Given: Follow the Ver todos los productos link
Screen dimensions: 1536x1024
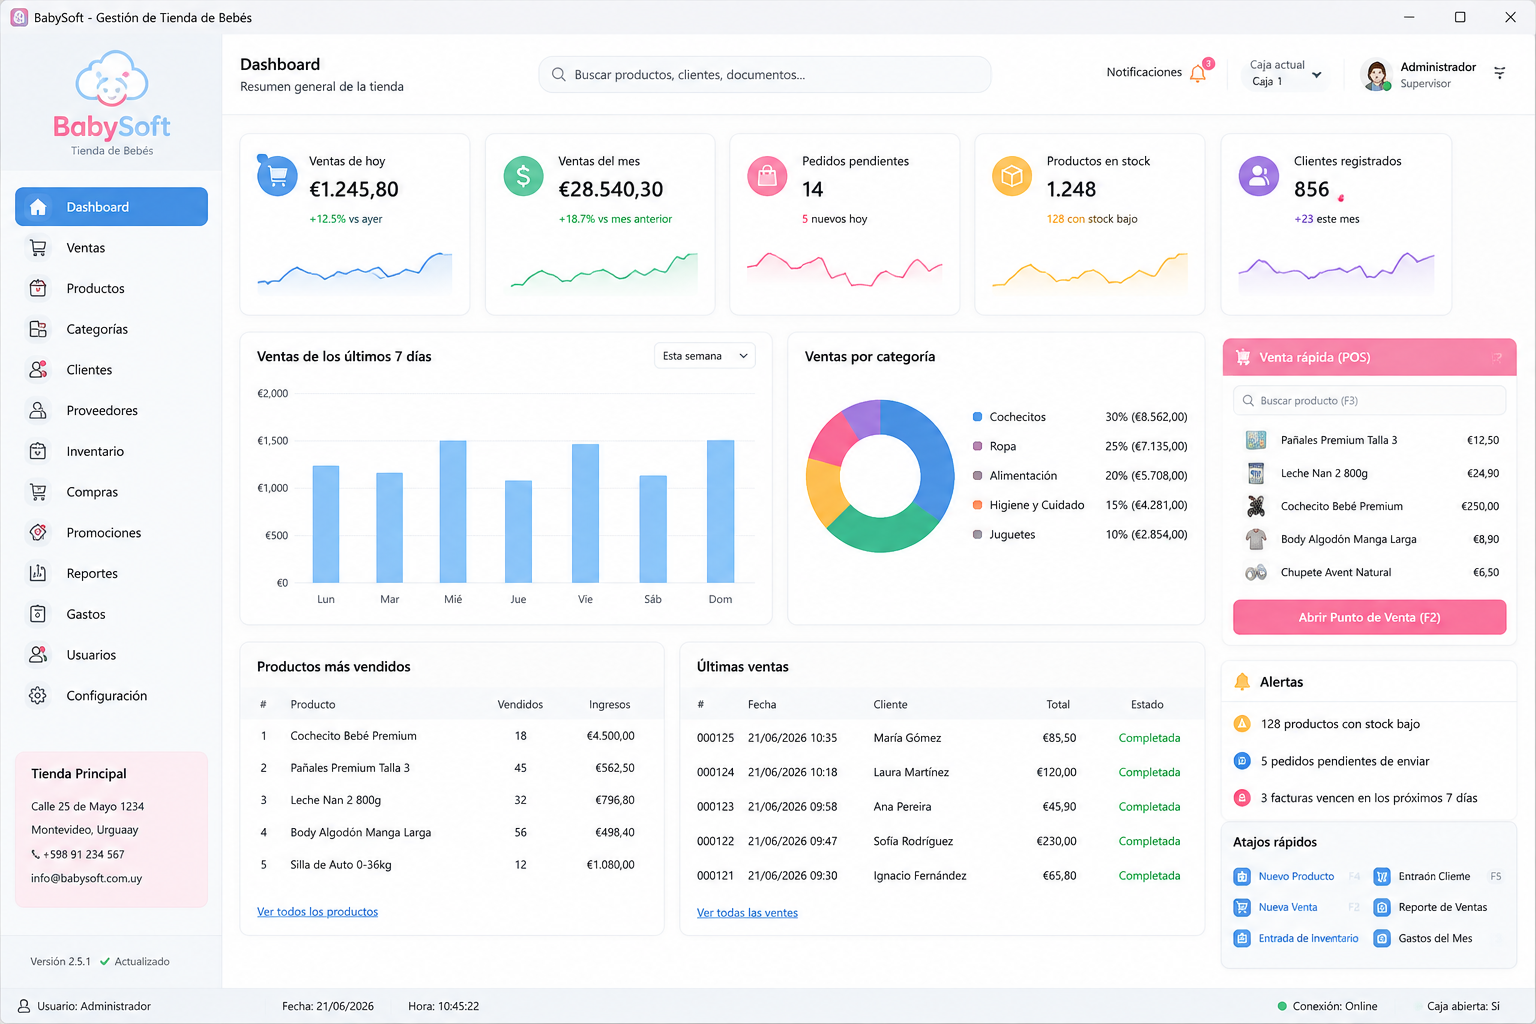Looking at the screenshot, I should click(x=317, y=912).
